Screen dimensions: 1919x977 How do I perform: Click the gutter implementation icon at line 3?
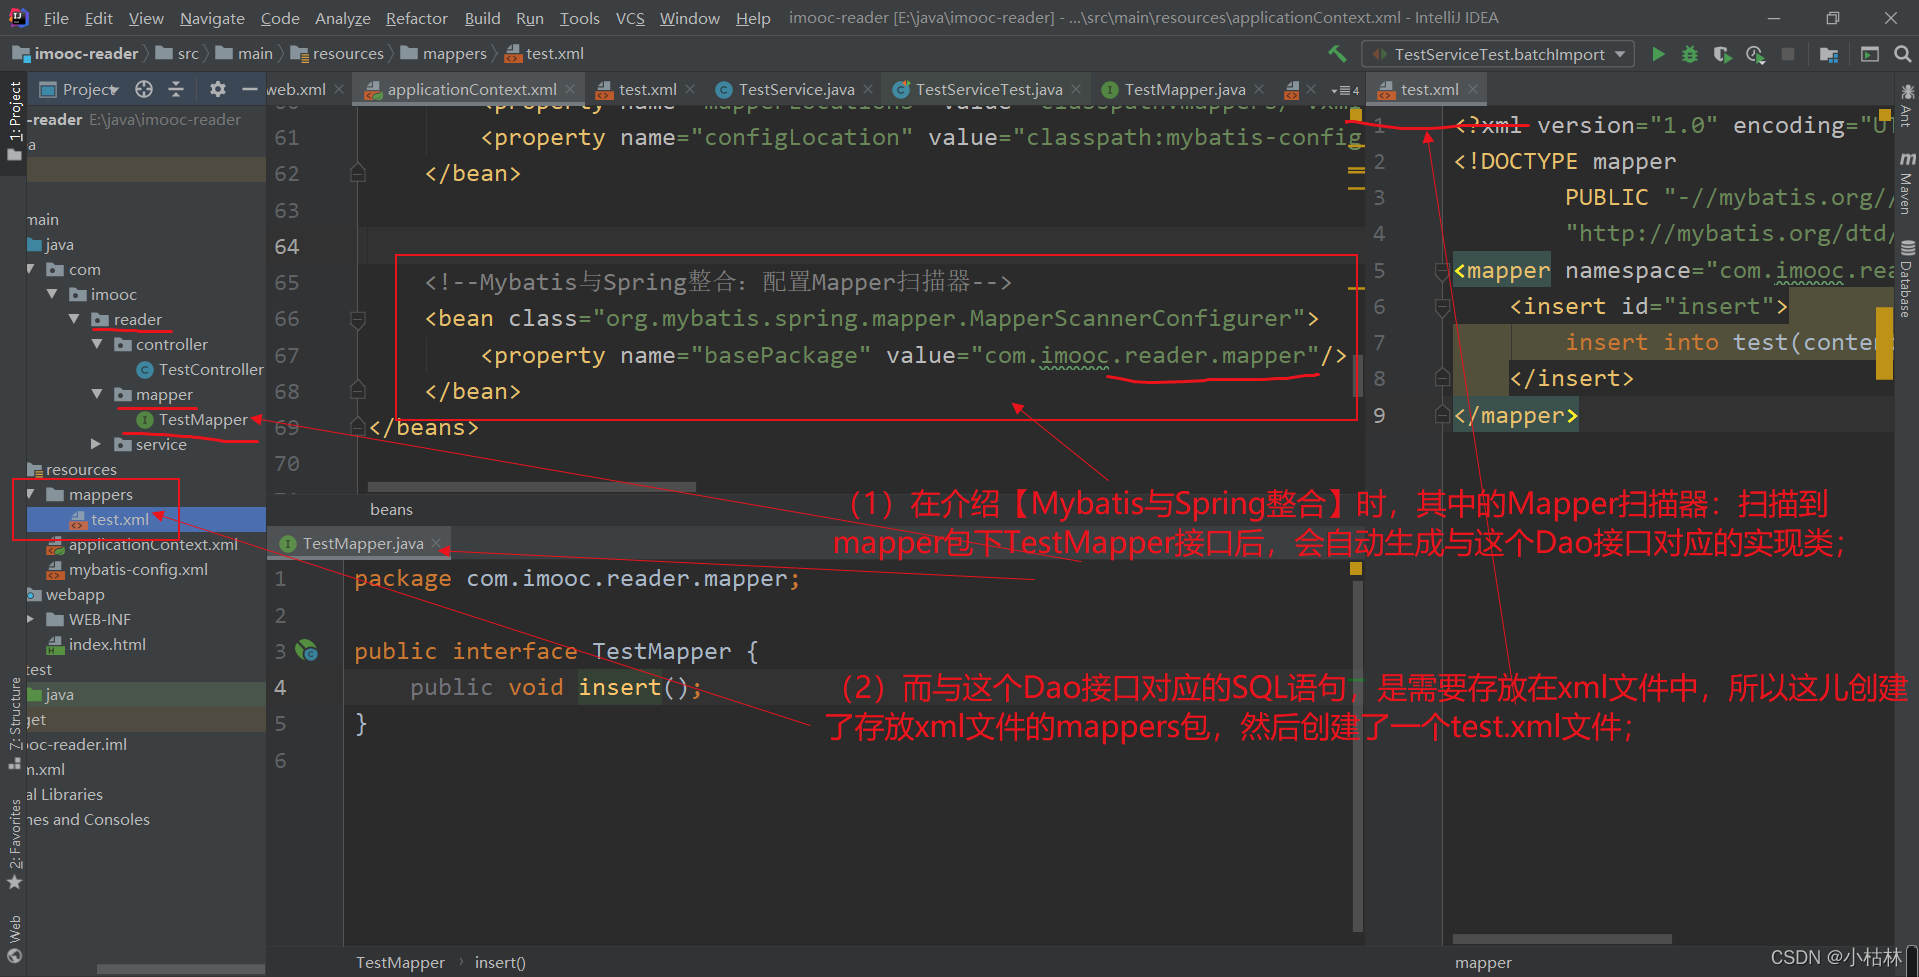pos(307,651)
